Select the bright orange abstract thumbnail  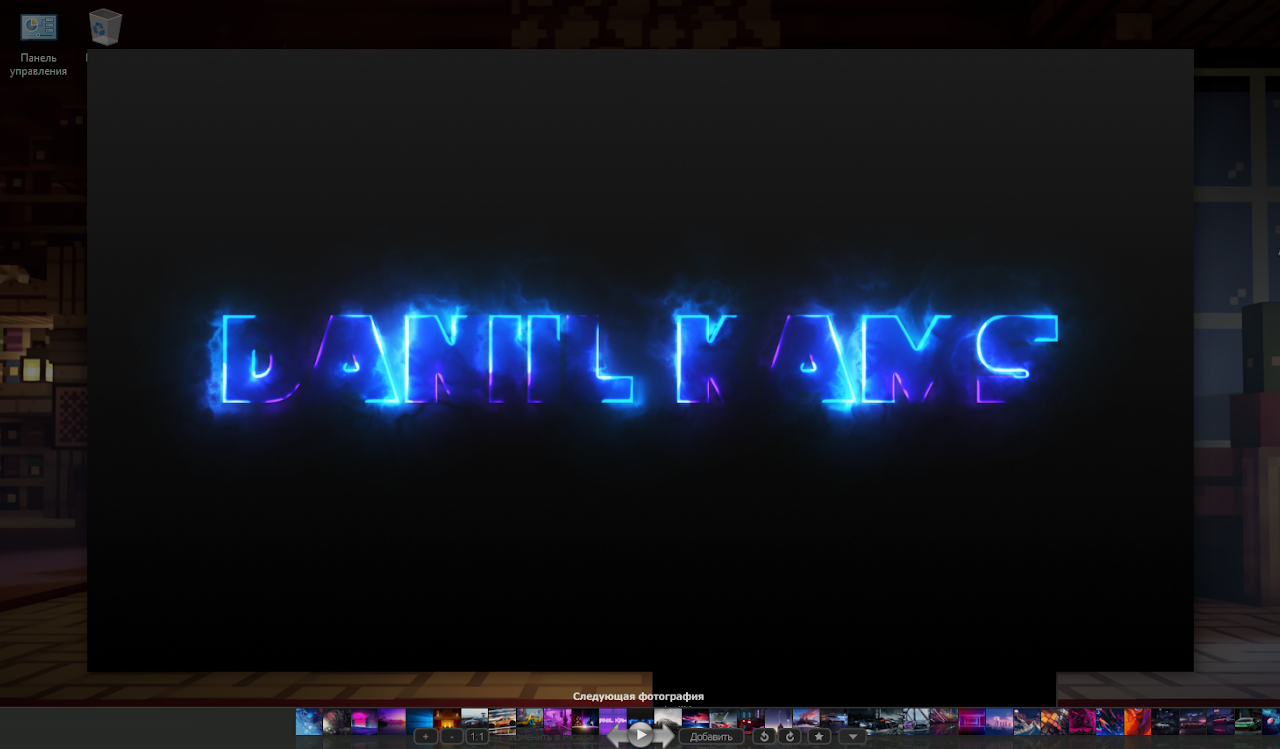(1137, 721)
